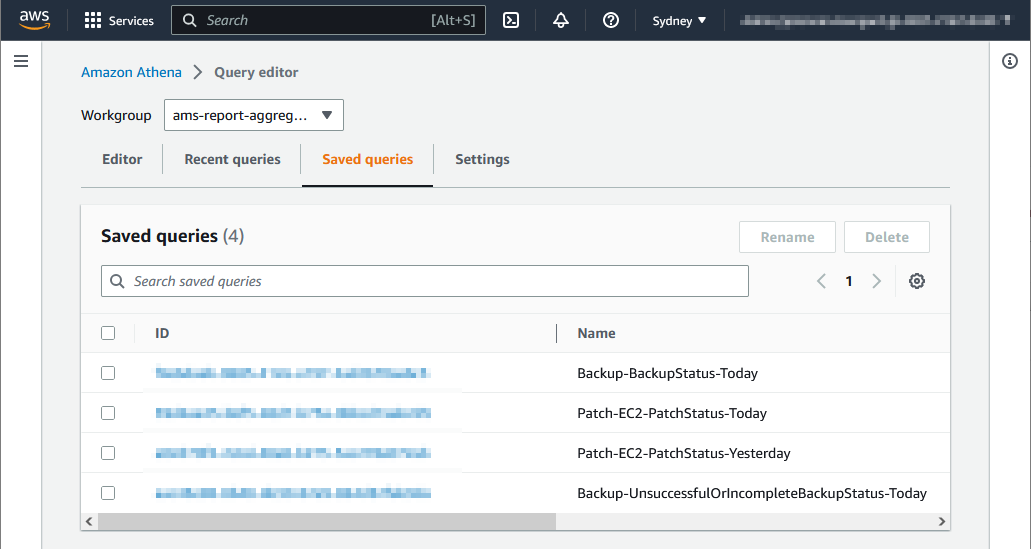Click the Delete button

pyautogui.click(x=886, y=237)
